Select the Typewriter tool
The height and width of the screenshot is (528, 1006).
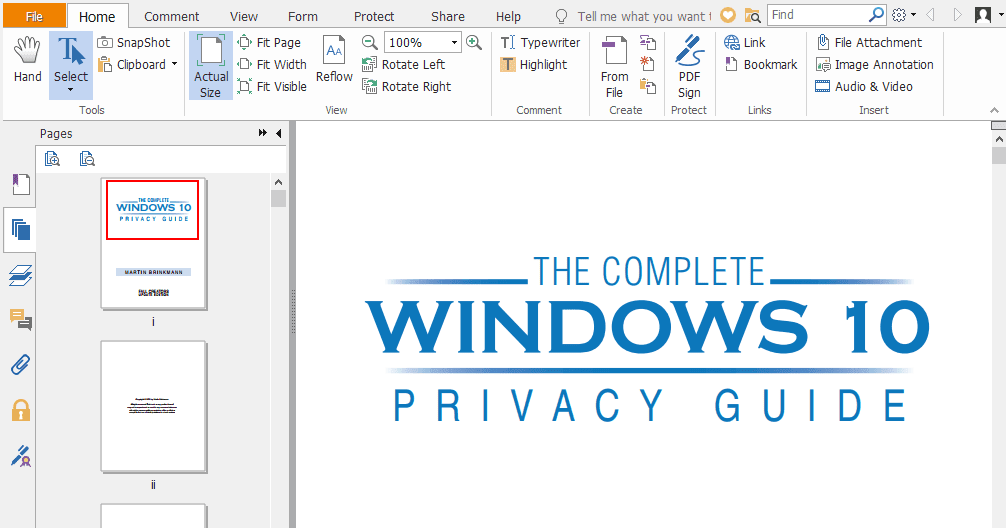tap(540, 42)
